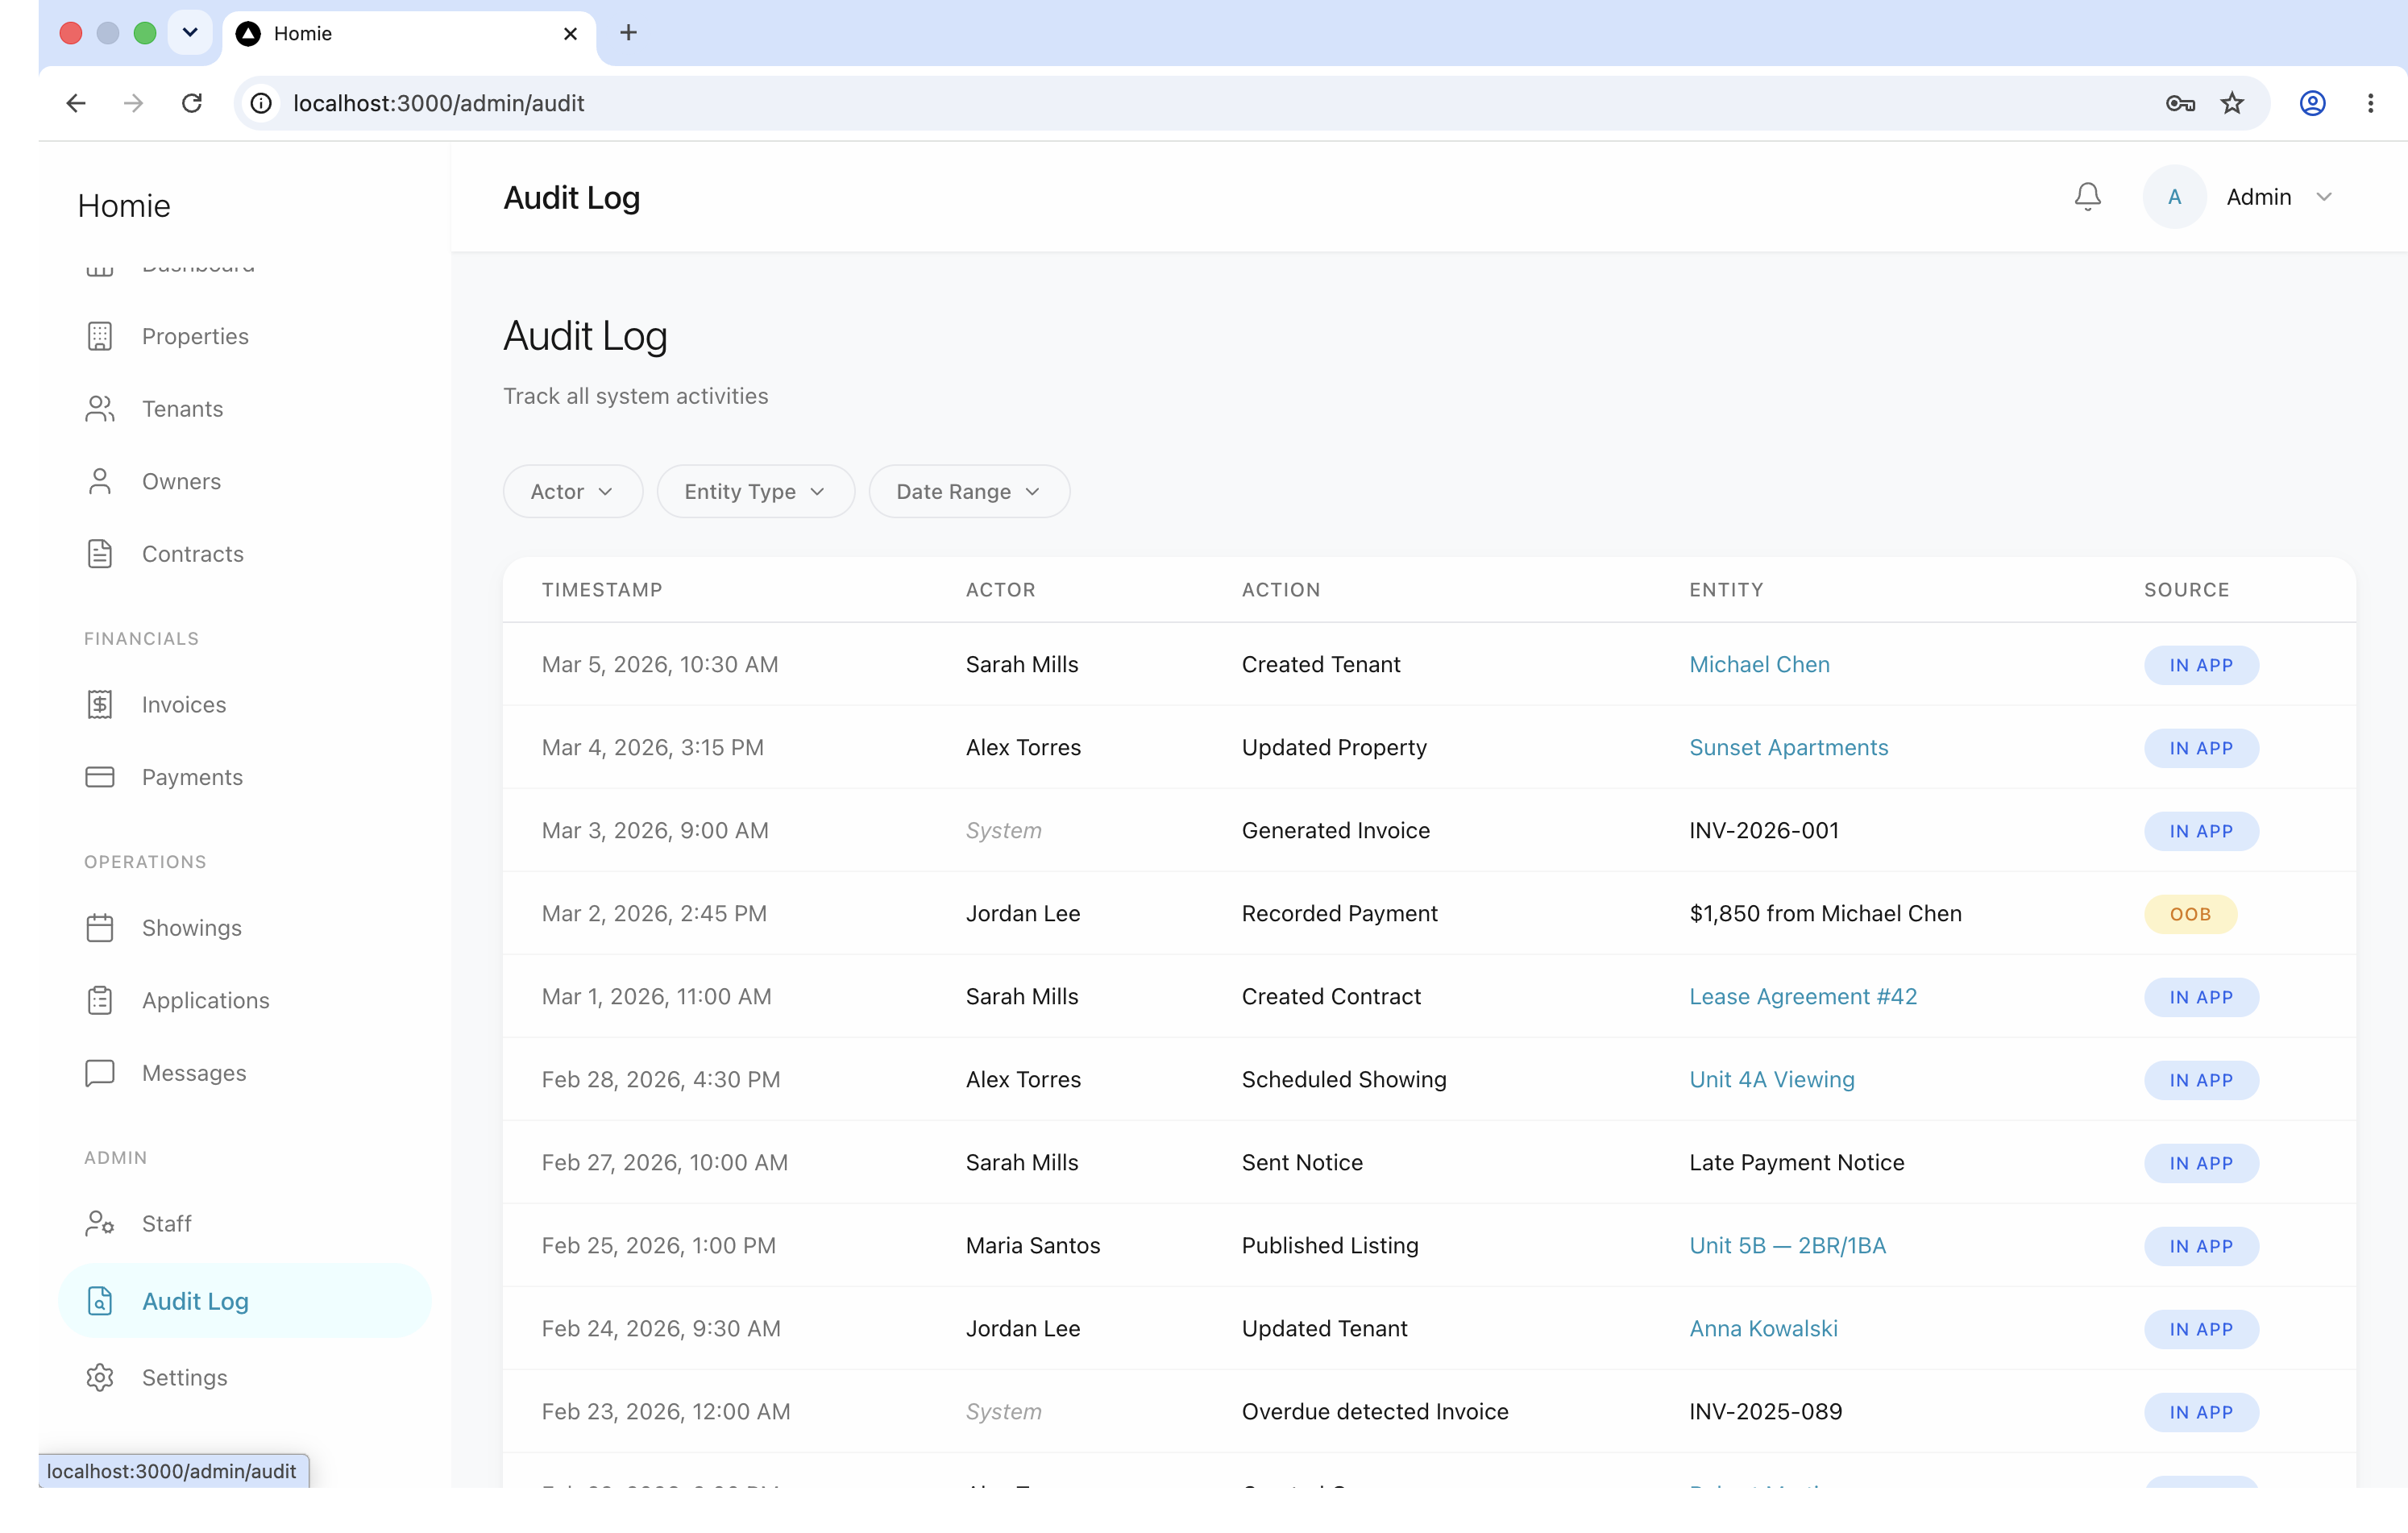Open the tab search dropdown arrow
2408x1533 pixels.
tap(190, 33)
